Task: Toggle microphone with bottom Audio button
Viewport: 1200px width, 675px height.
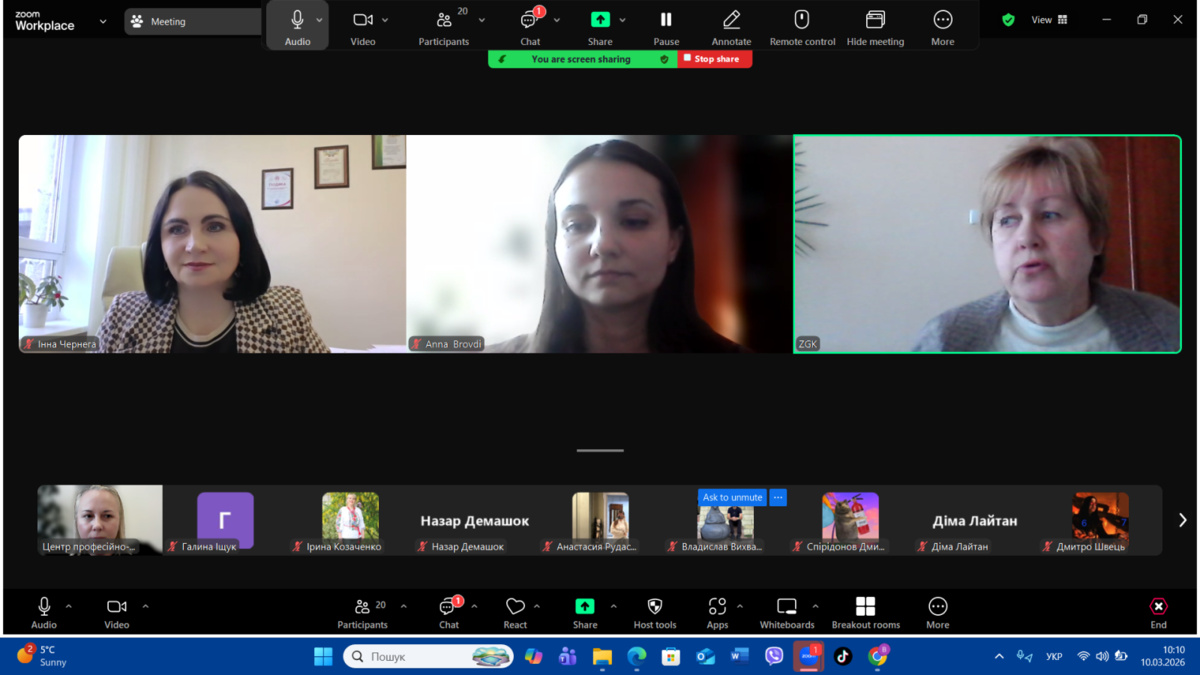Action: 44,607
